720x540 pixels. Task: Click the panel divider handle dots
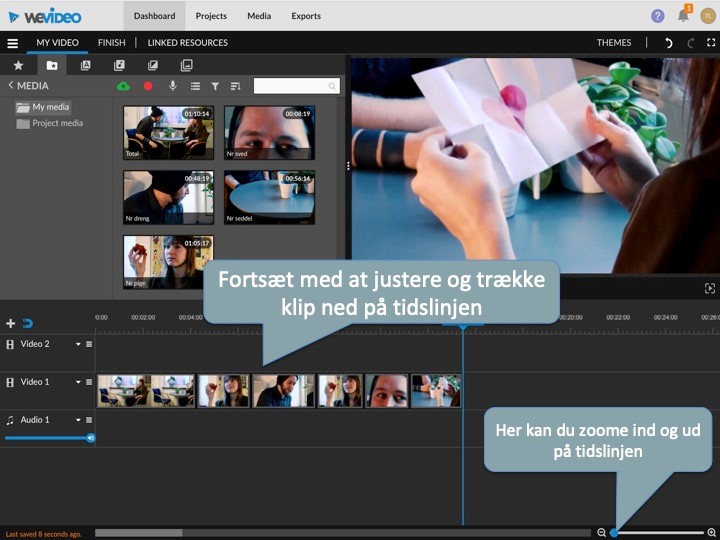pyautogui.click(x=348, y=166)
